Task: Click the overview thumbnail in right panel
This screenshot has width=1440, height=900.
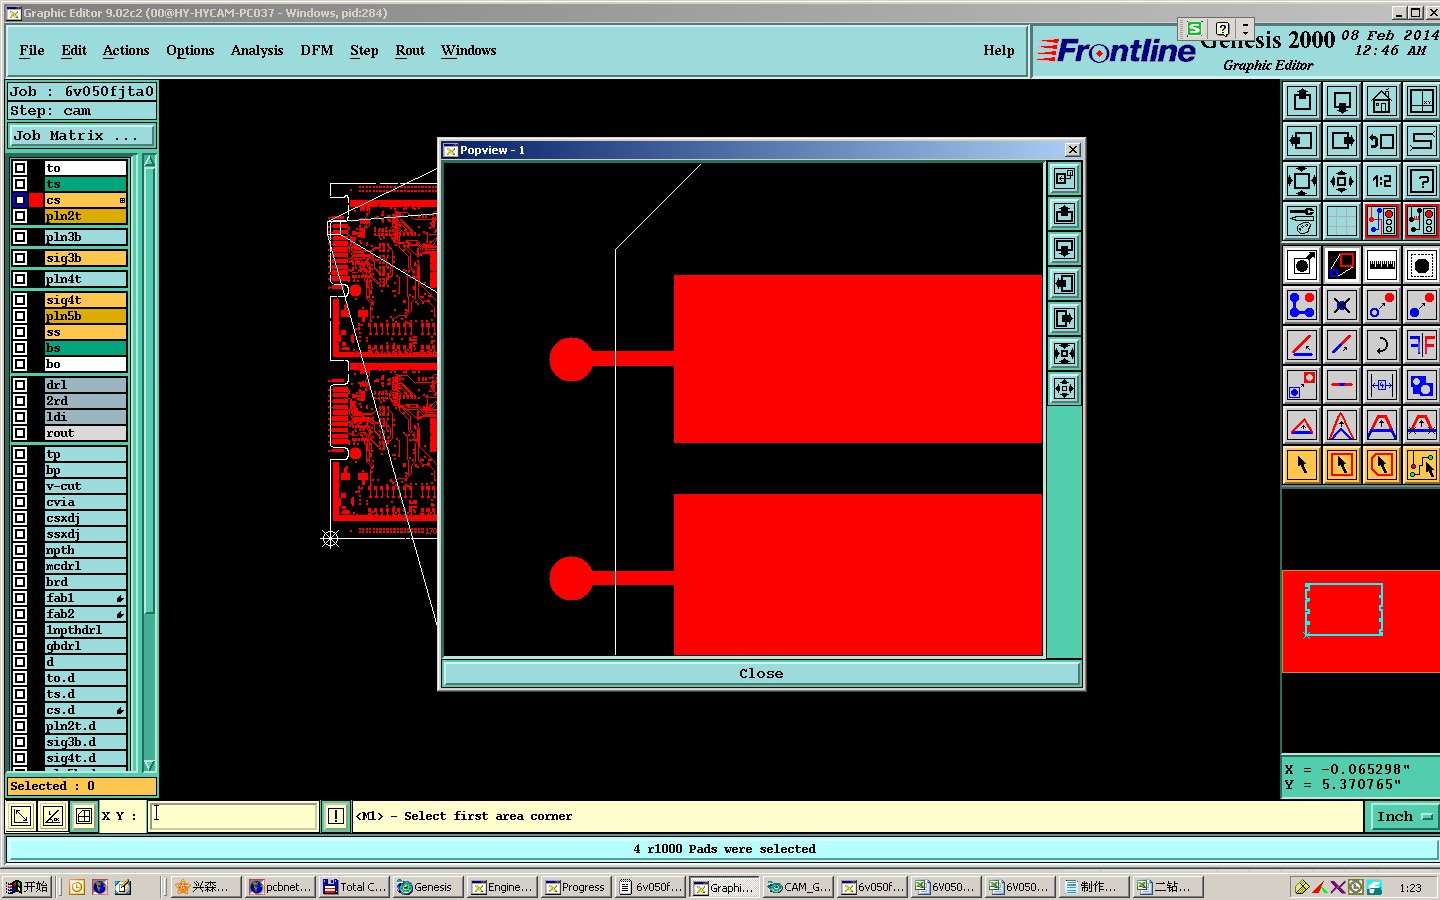Action: (1361, 622)
